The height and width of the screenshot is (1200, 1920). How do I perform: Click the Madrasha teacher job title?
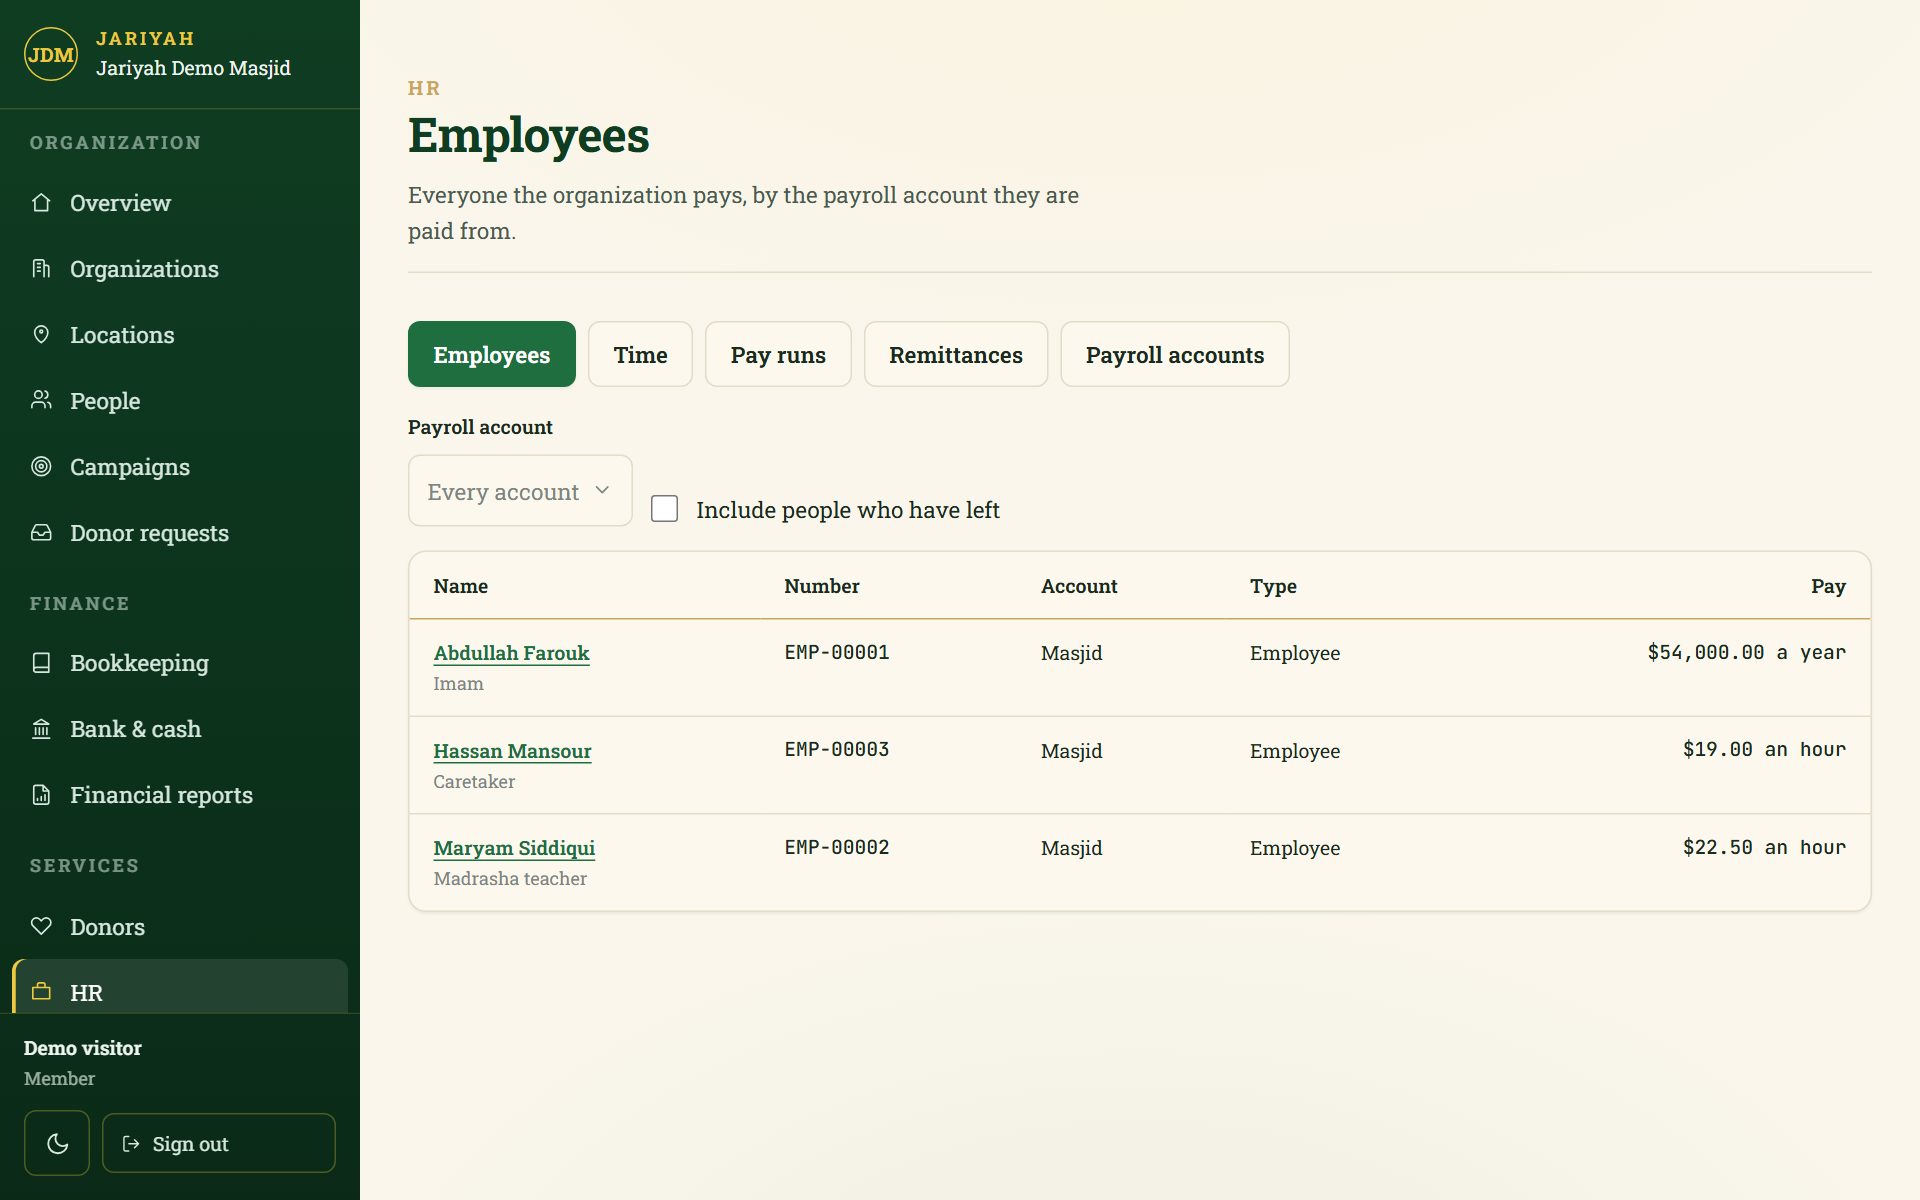click(x=510, y=879)
